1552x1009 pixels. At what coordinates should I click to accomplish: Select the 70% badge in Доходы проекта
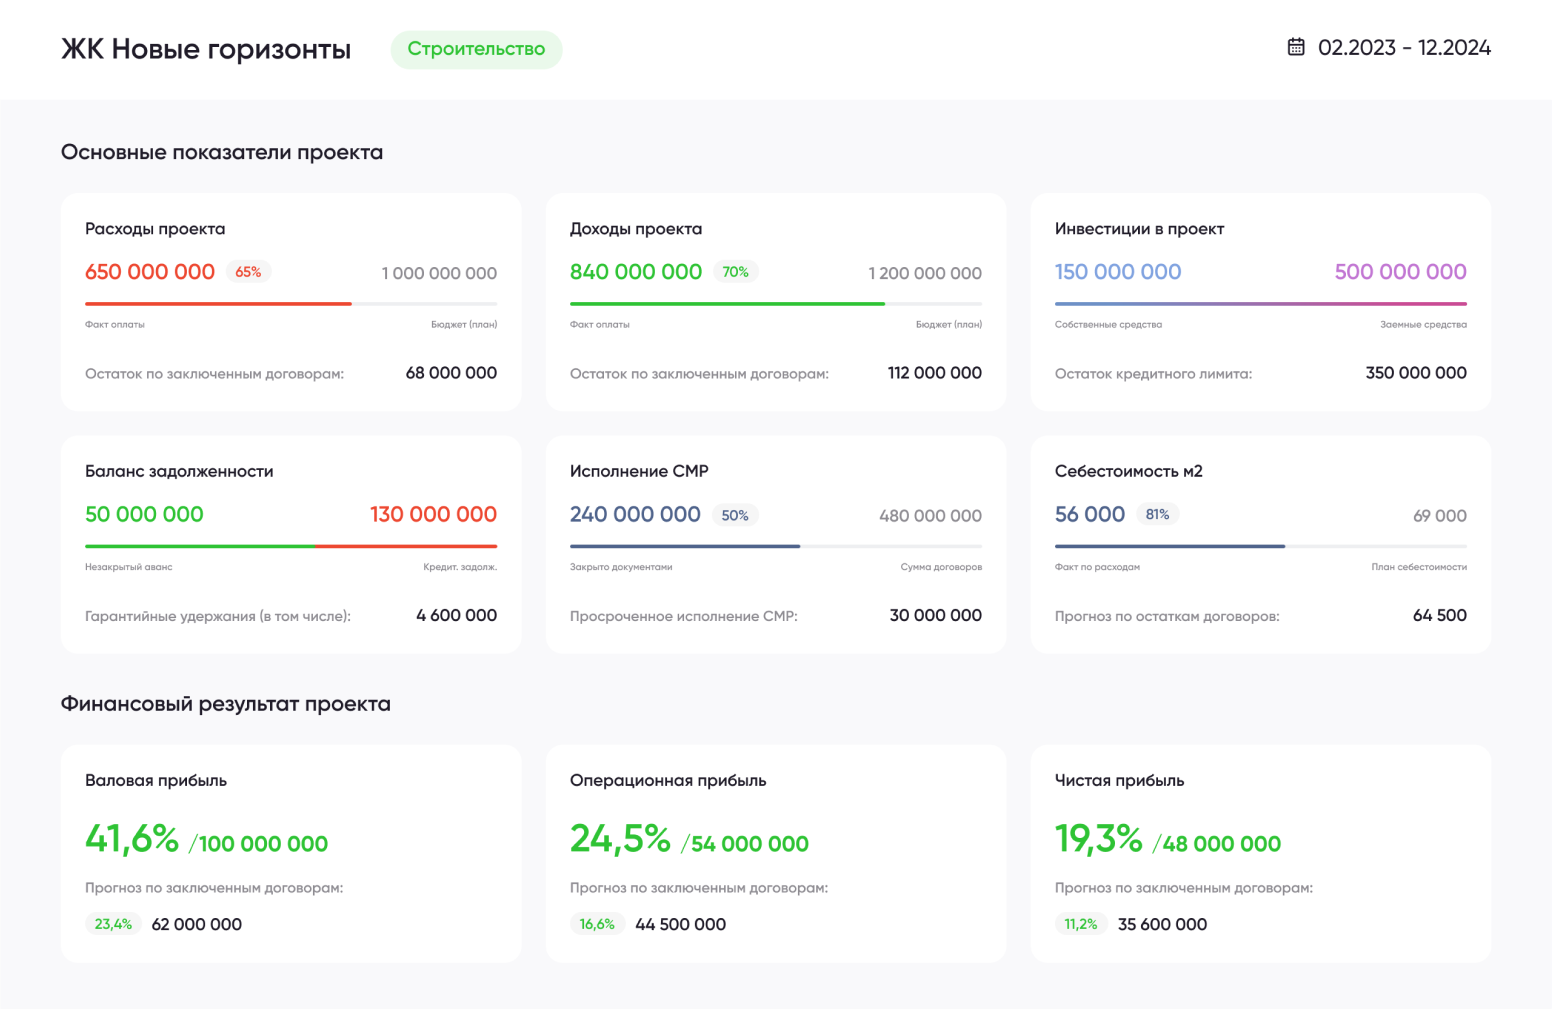[x=735, y=272]
